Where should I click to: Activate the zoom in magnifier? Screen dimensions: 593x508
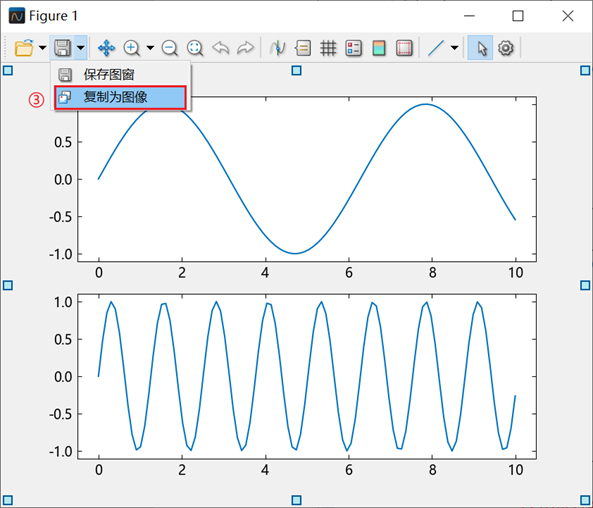[x=131, y=48]
